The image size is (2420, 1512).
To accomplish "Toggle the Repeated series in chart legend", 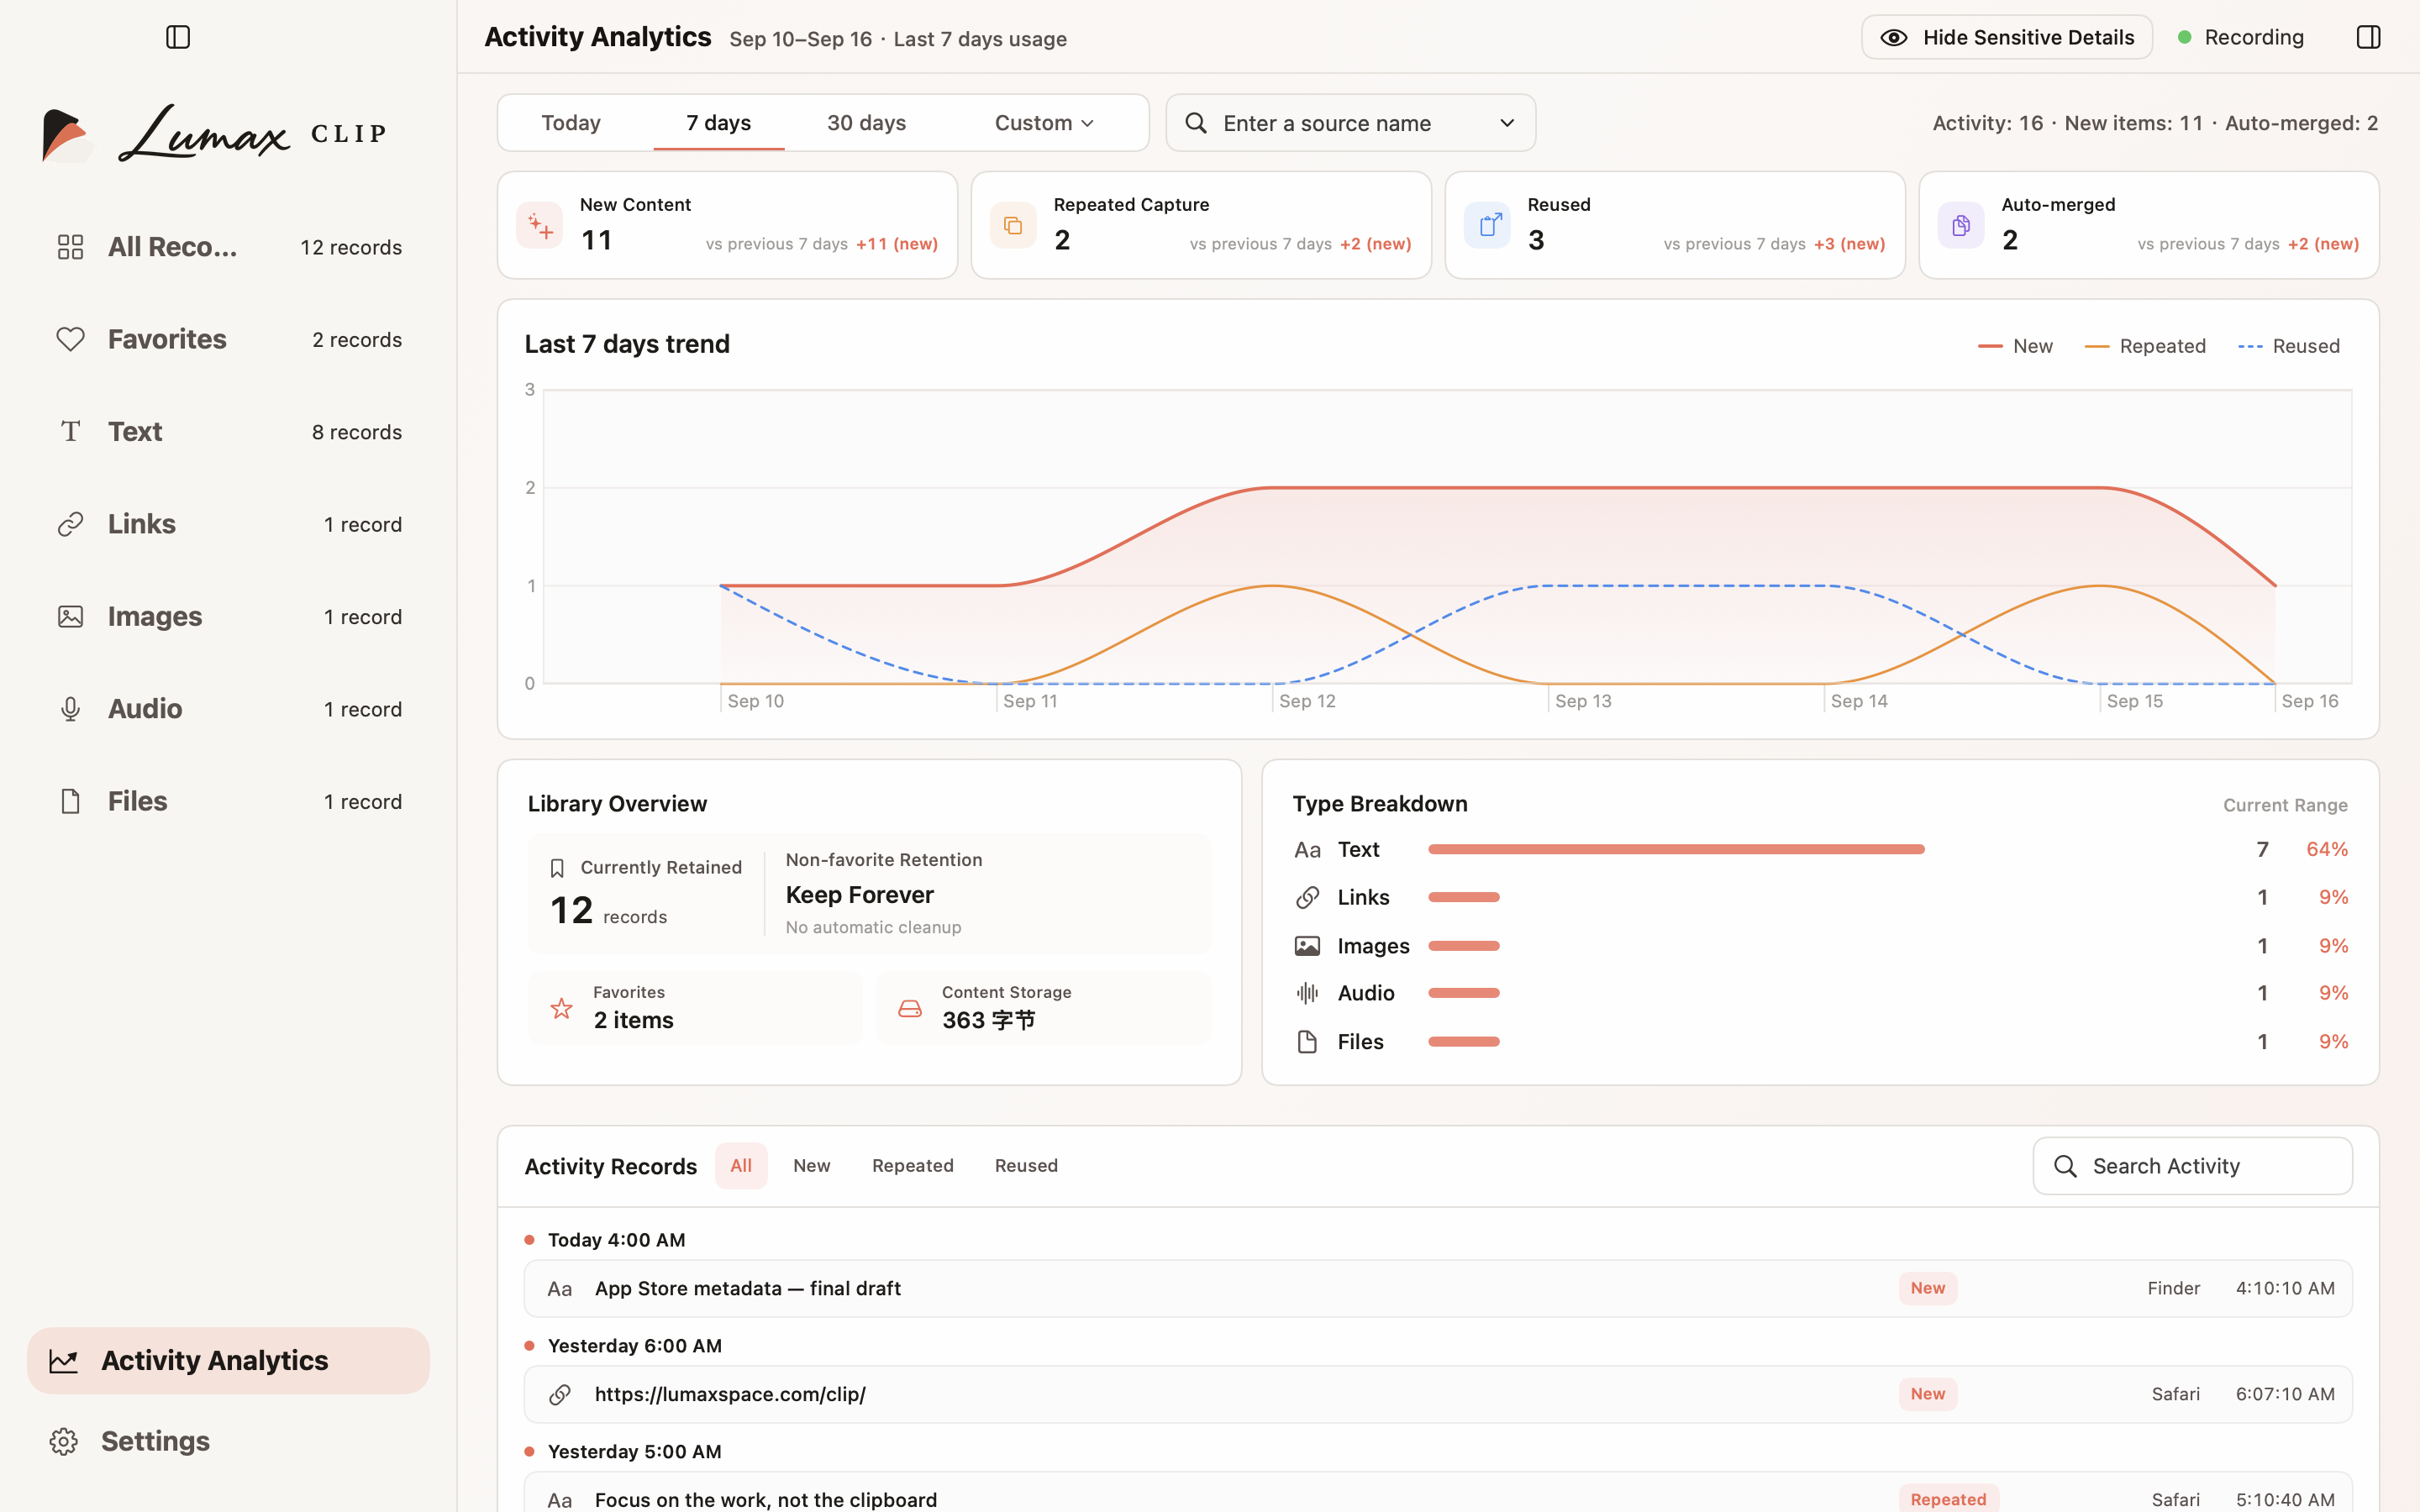I will point(2144,346).
